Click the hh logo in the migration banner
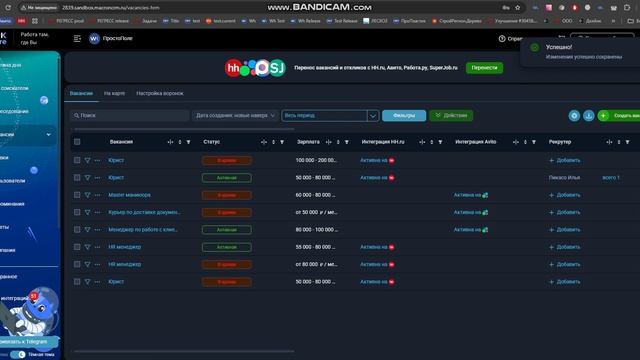This screenshot has height=360, width=640. [x=233, y=68]
